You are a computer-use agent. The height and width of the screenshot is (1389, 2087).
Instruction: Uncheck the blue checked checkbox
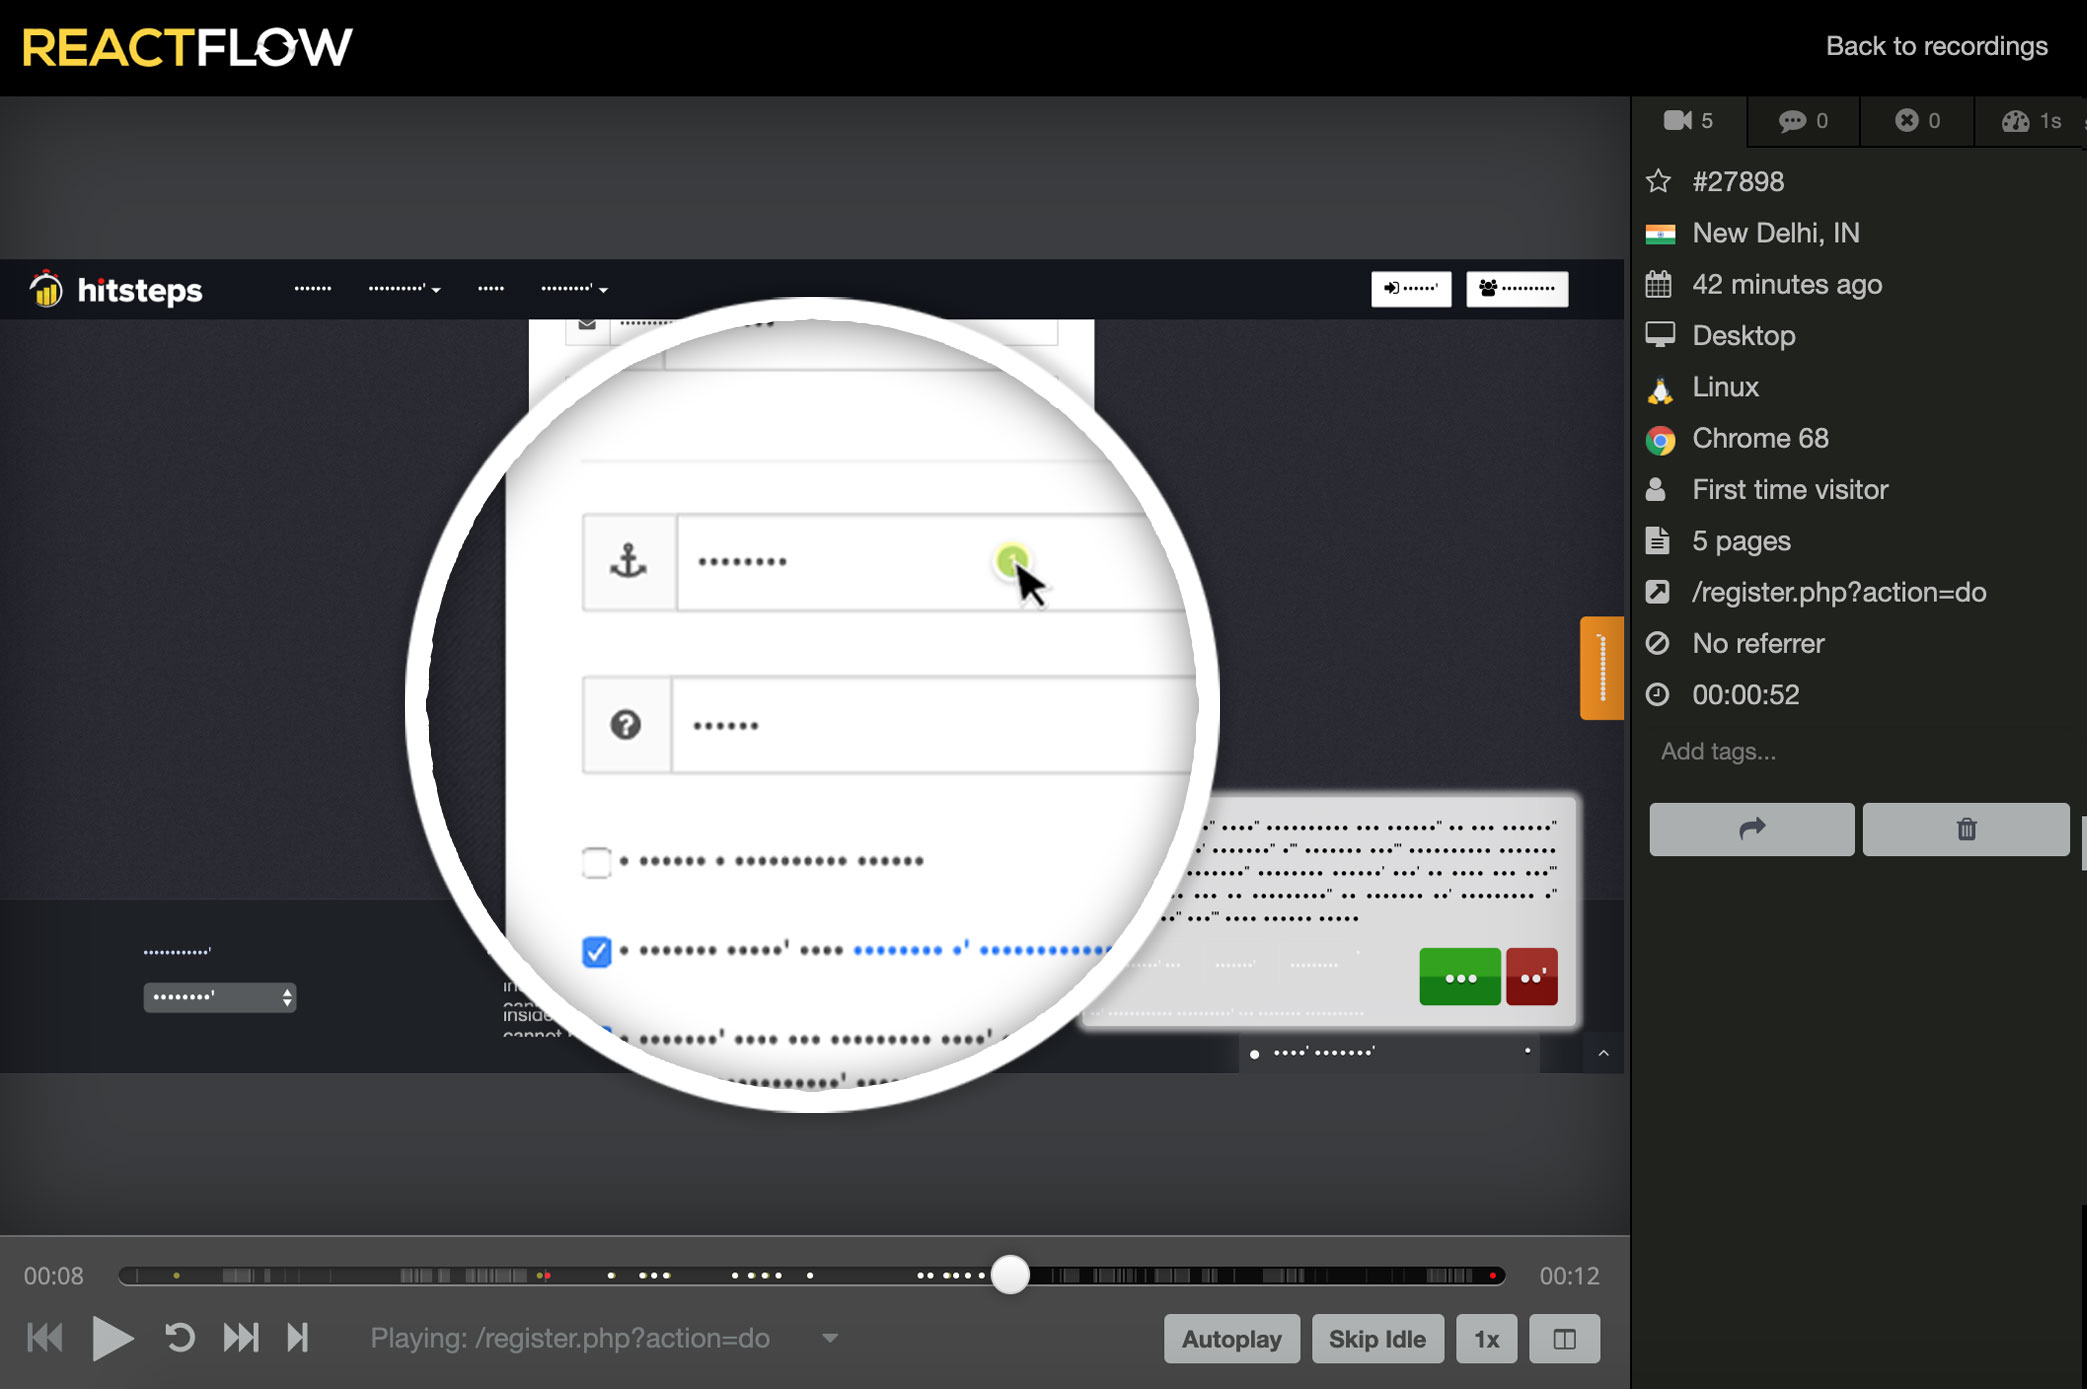pyautogui.click(x=596, y=951)
